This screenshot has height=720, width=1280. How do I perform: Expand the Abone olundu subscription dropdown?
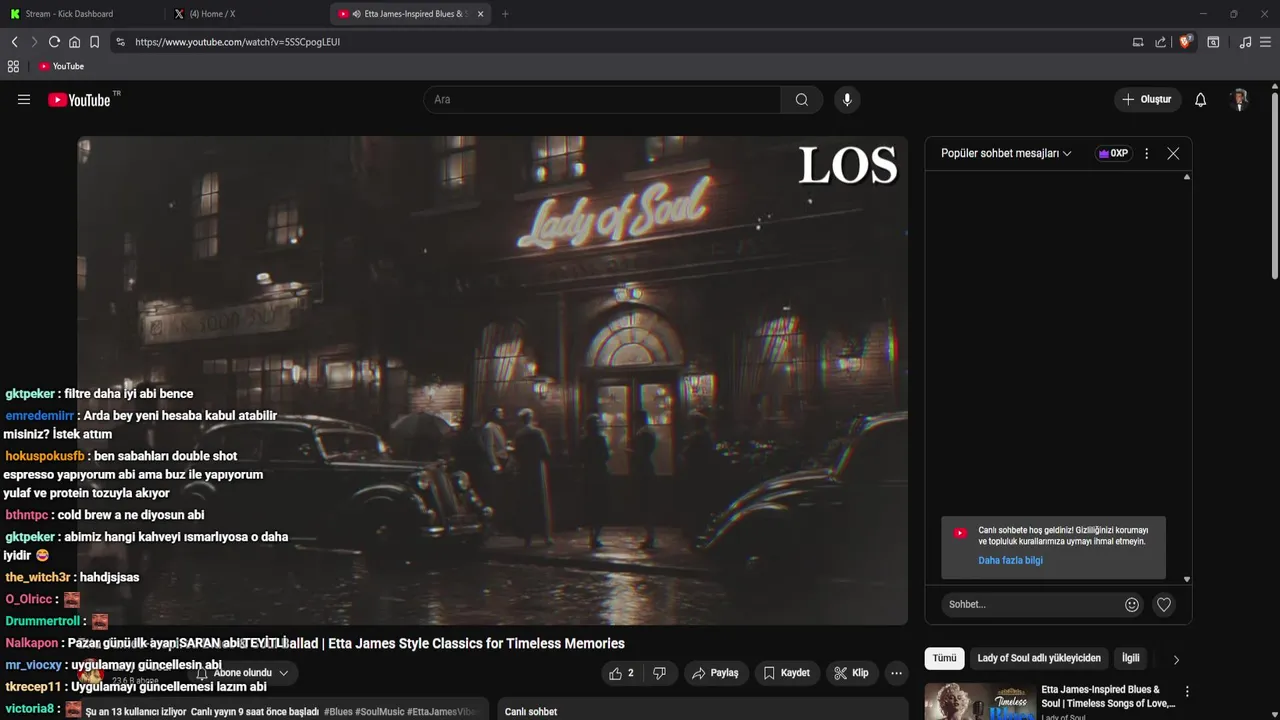click(x=244, y=673)
